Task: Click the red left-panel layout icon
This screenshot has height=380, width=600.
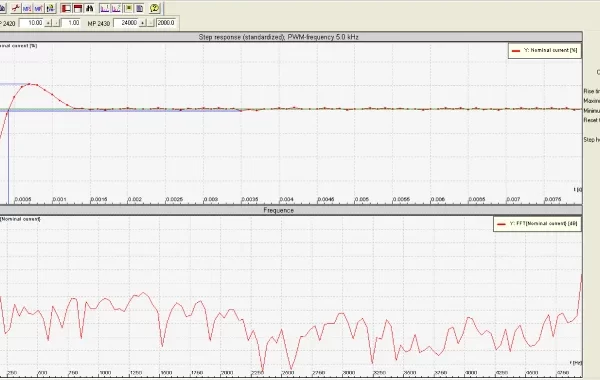Action: click(66, 8)
